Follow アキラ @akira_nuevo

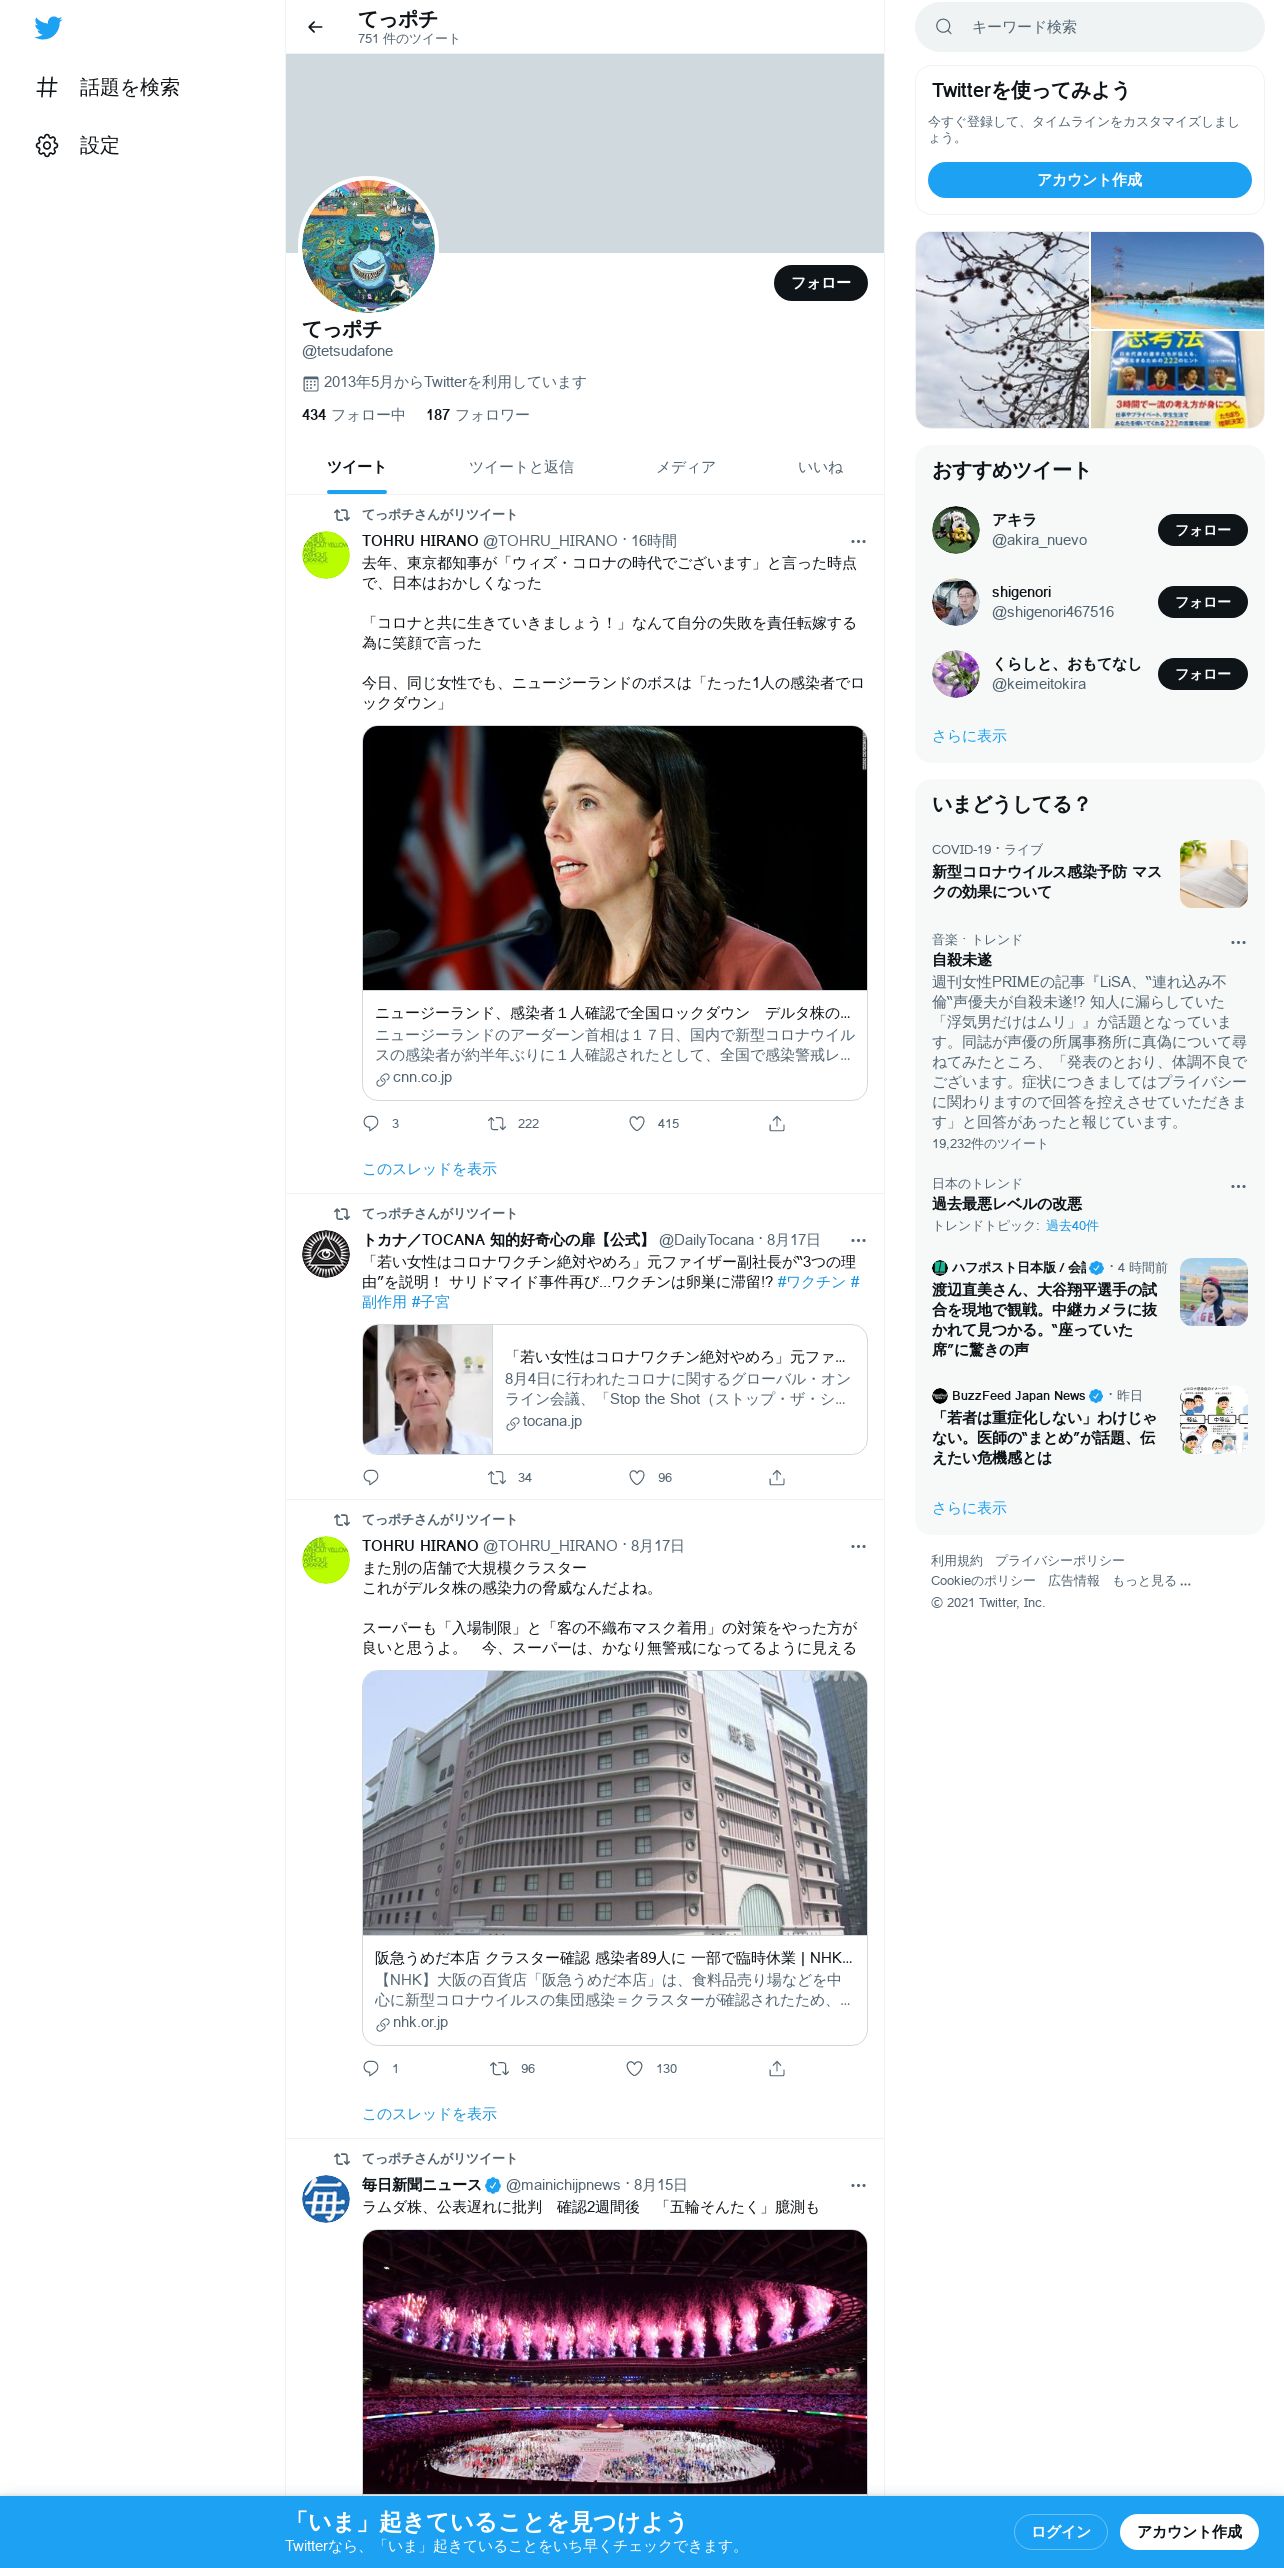1203,530
